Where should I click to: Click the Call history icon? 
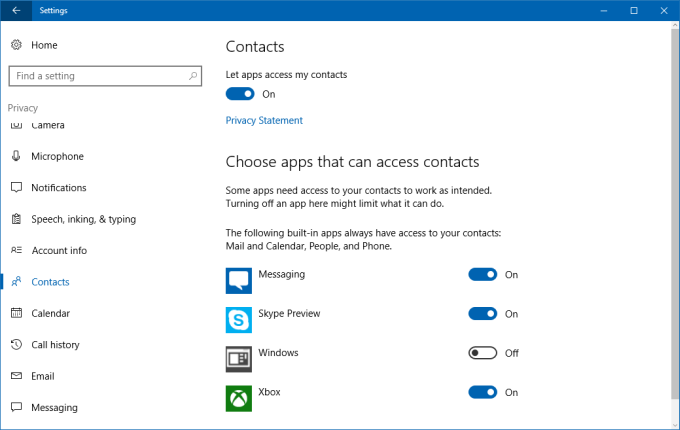pyautogui.click(x=16, y=345)
